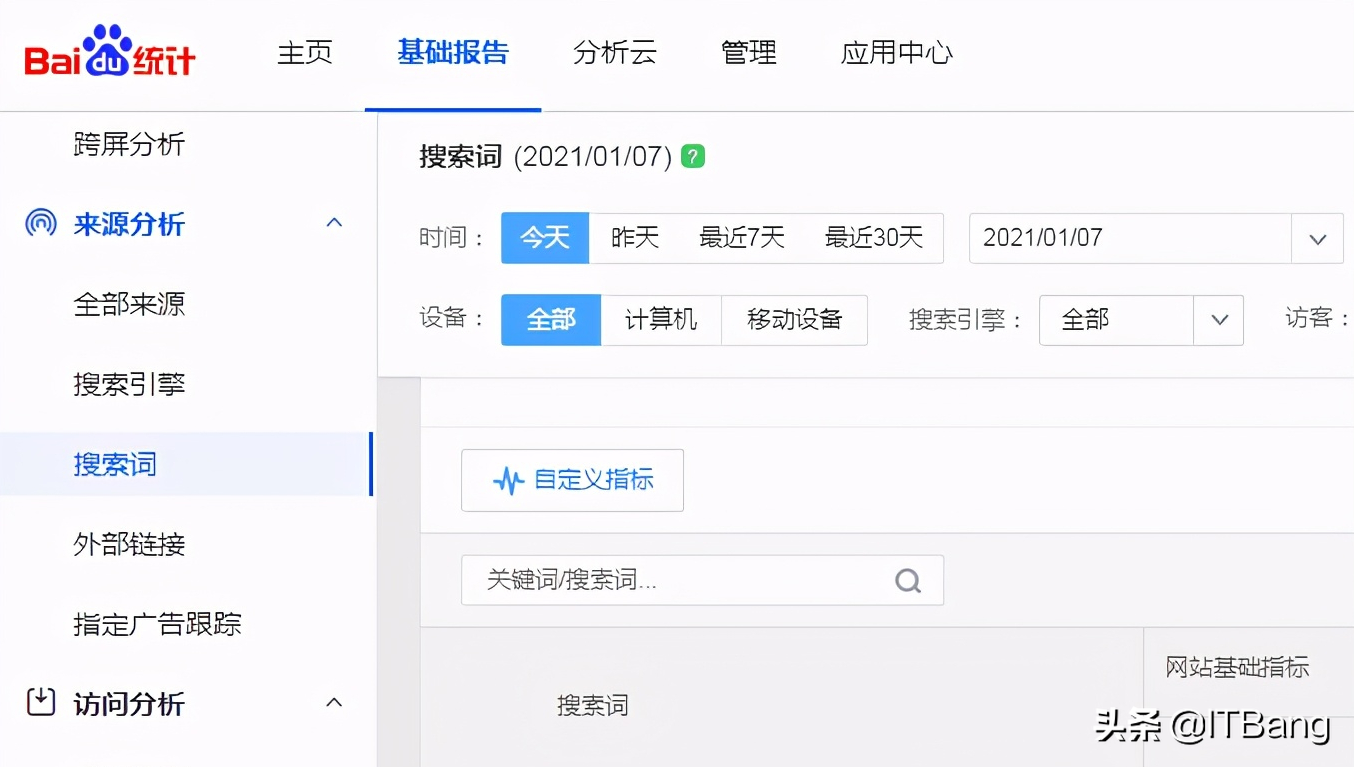Open 搜索引擎 report in sidebar
This screenshot has height=767, width=1354.
129,384
